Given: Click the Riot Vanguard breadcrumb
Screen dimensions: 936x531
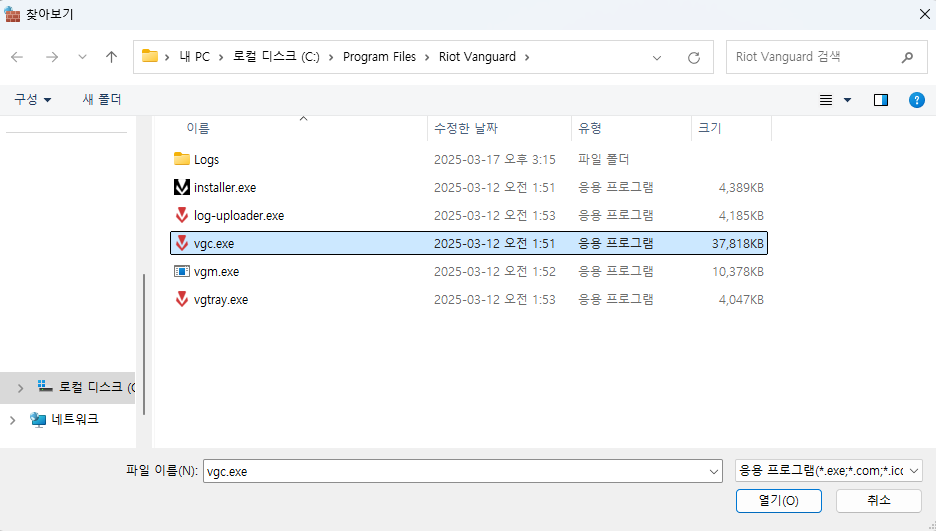Looking at the screenshot, I should click(x=477, y=57).
